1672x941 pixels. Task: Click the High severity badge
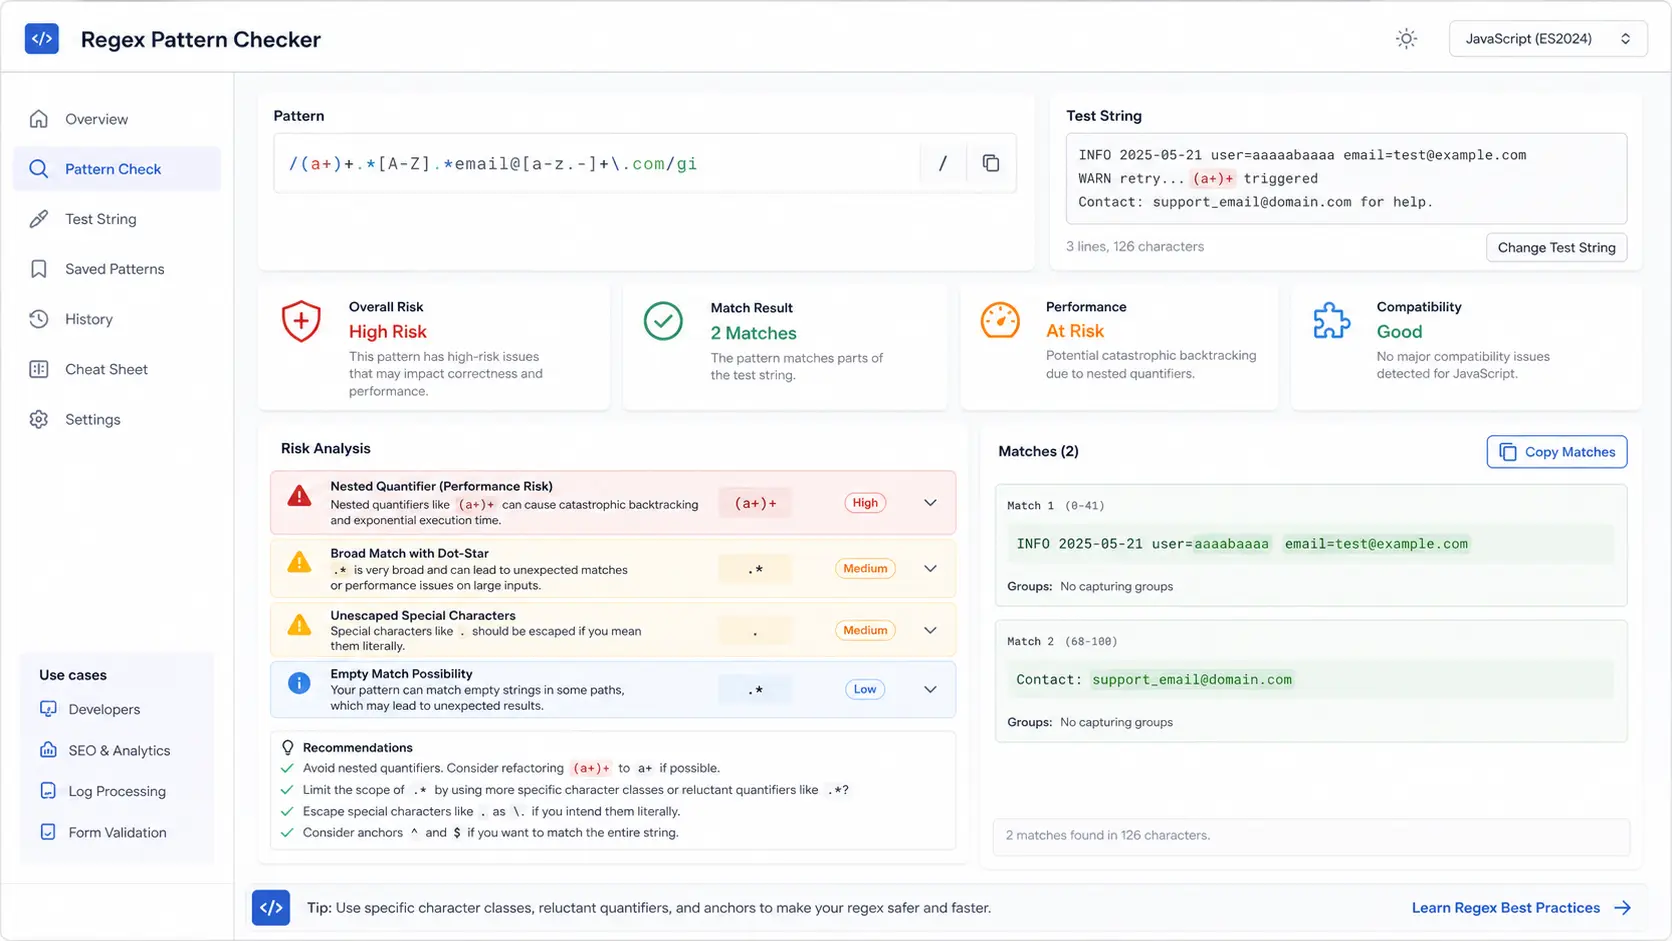click(865, 503)
